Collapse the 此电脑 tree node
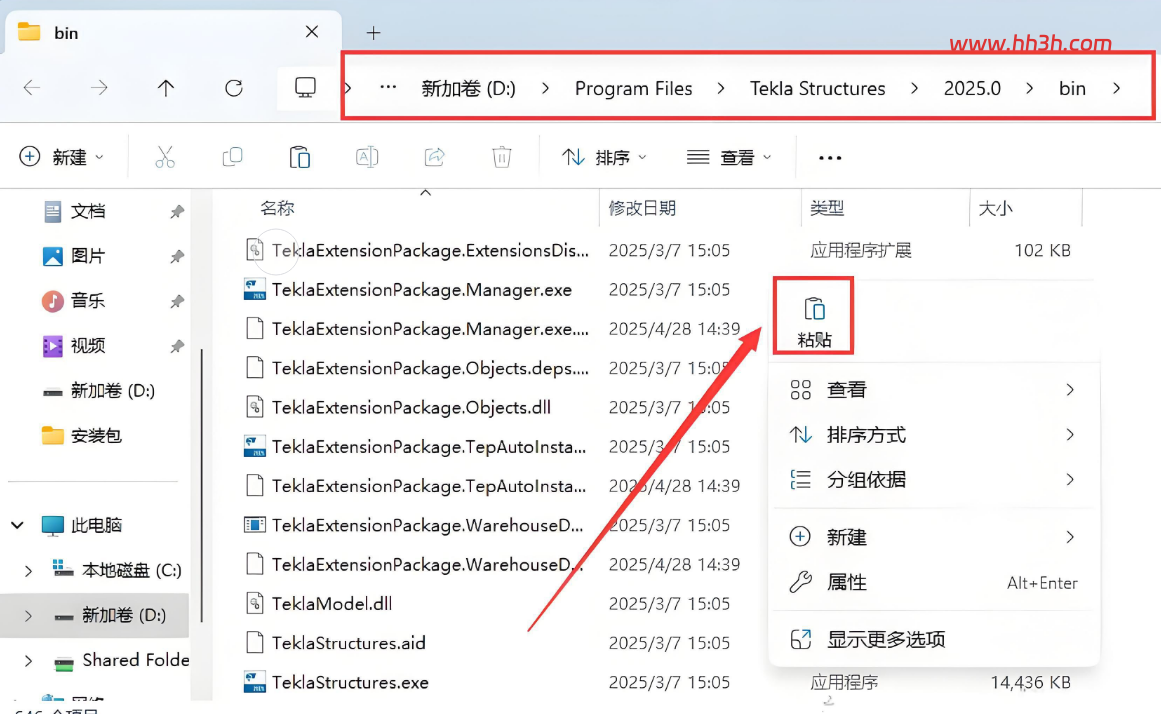 coord(18,525)
